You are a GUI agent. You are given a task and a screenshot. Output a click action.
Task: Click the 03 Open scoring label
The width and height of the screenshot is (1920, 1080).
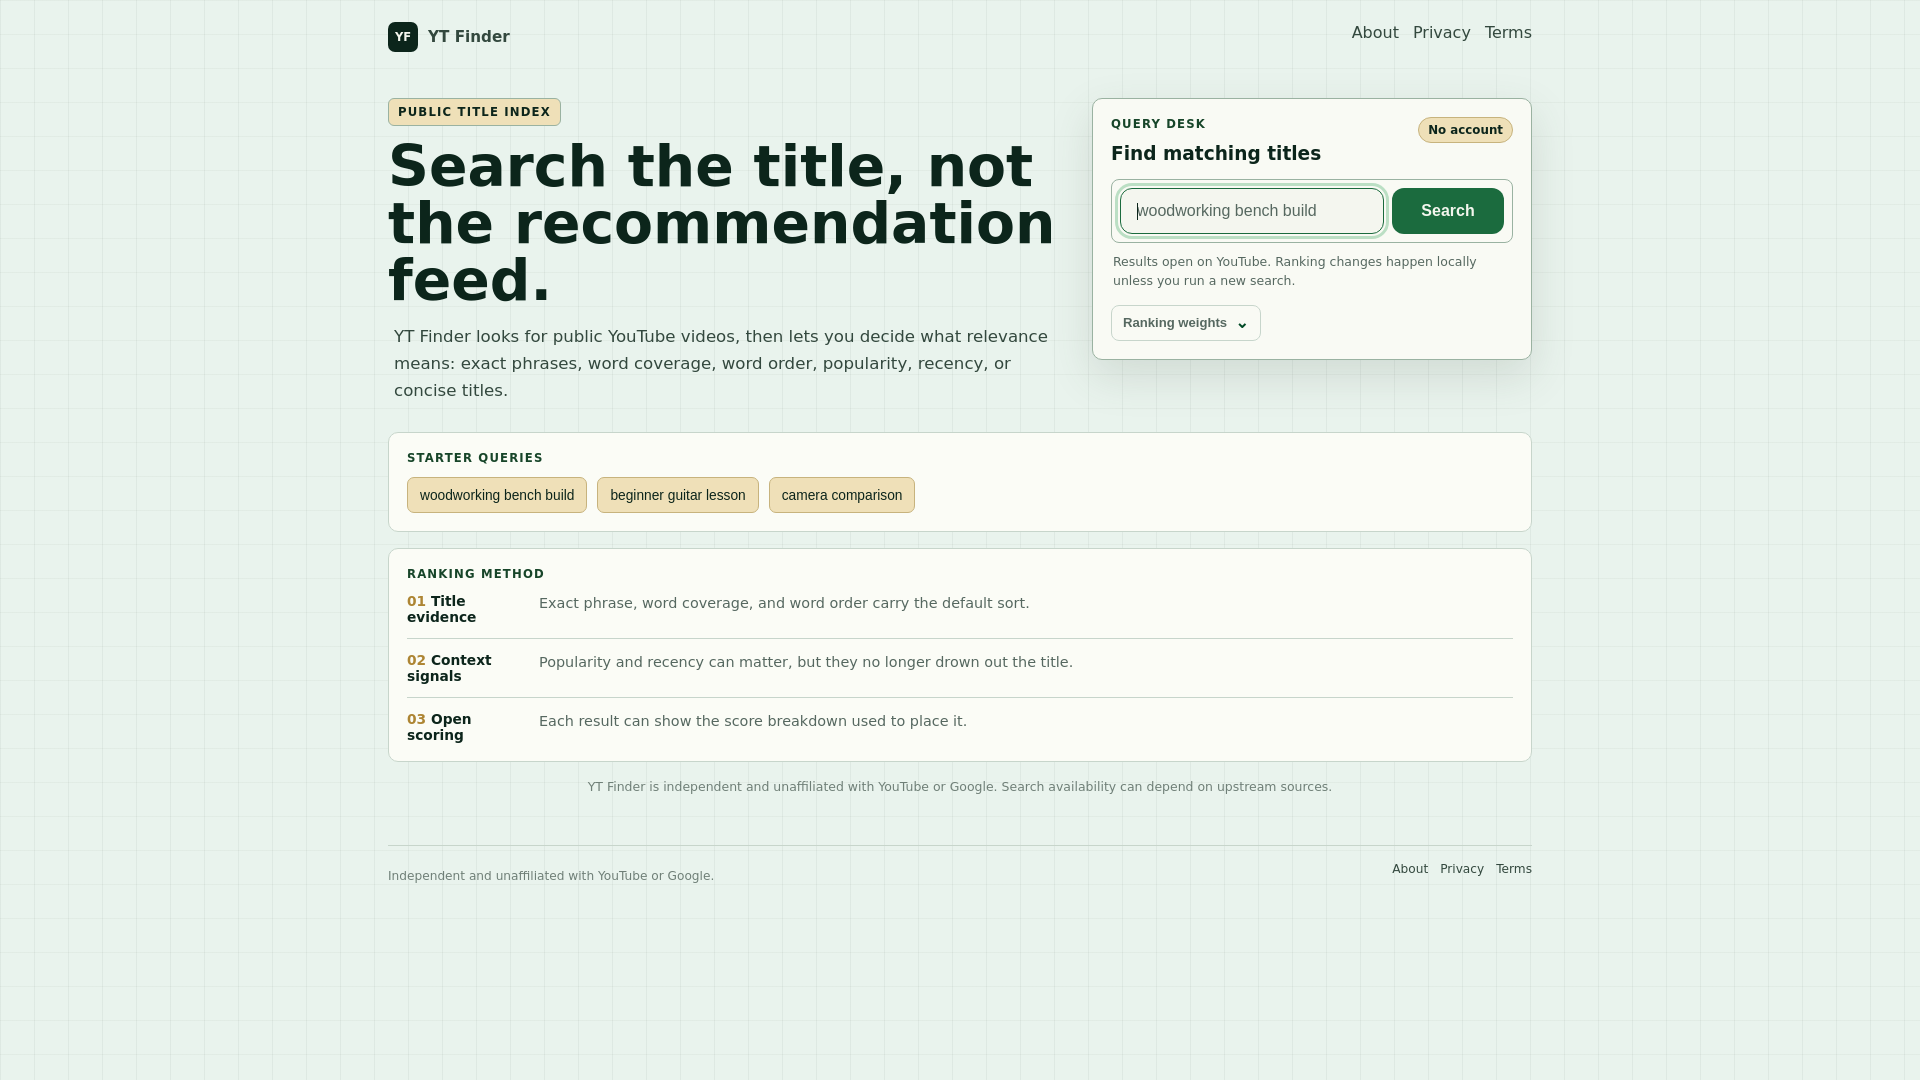point(439,727)
